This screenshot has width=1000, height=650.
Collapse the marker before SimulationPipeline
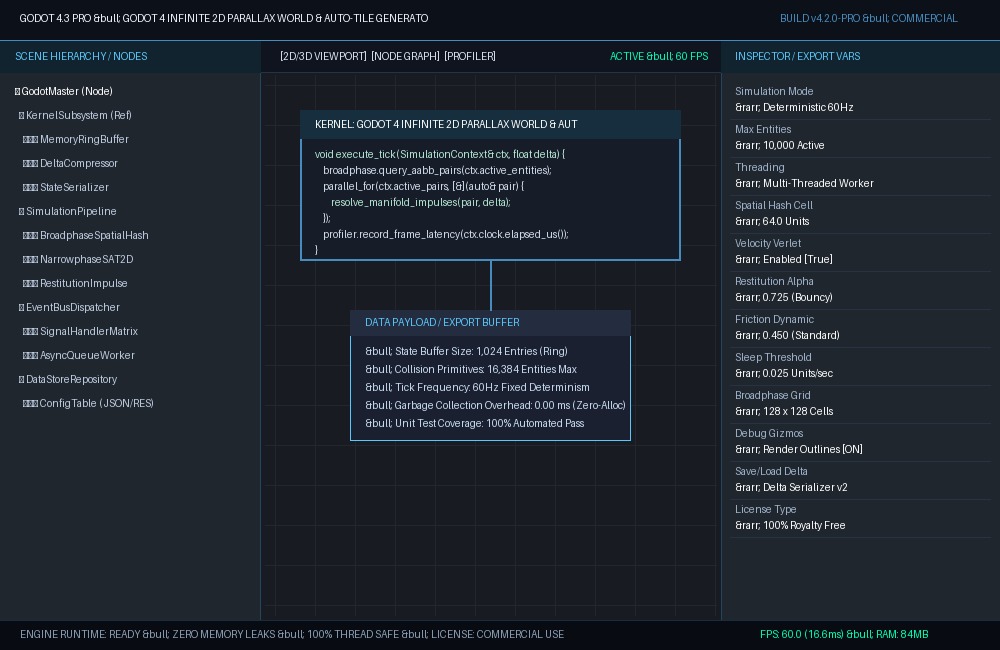pyautogui.click(x=22, y=211)
